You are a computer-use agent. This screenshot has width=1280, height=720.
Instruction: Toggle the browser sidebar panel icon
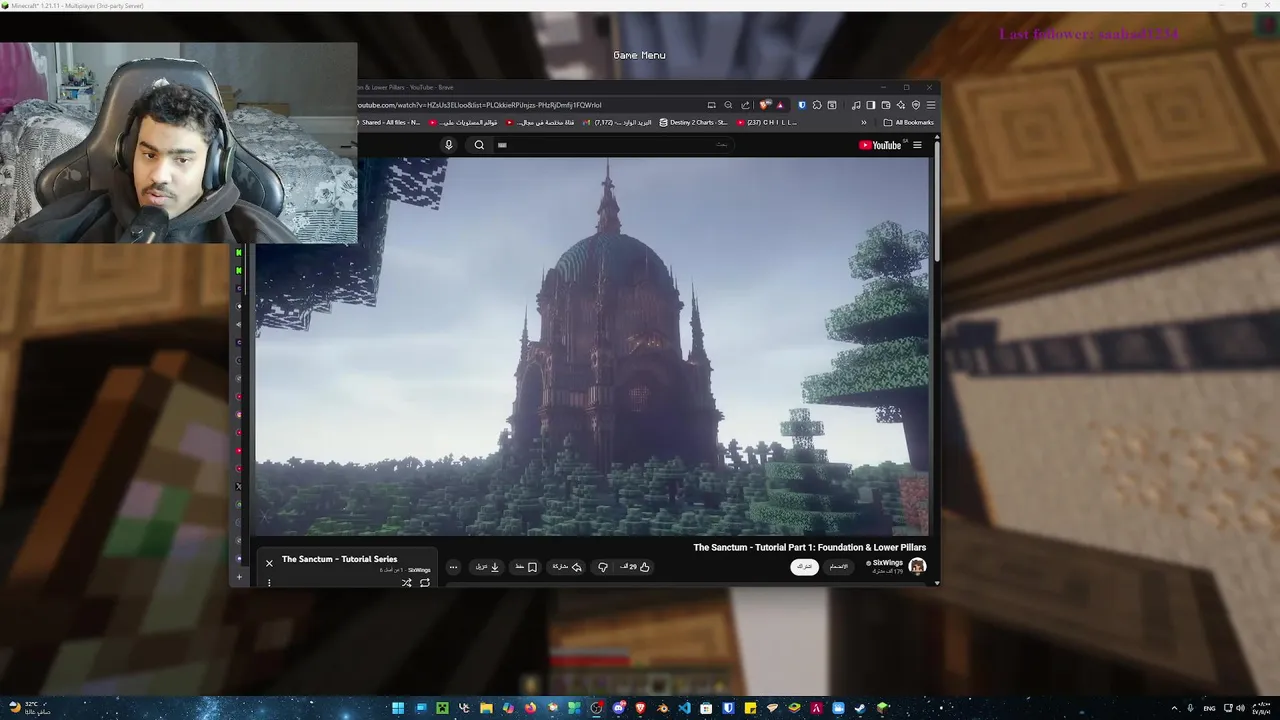[871, 105]
